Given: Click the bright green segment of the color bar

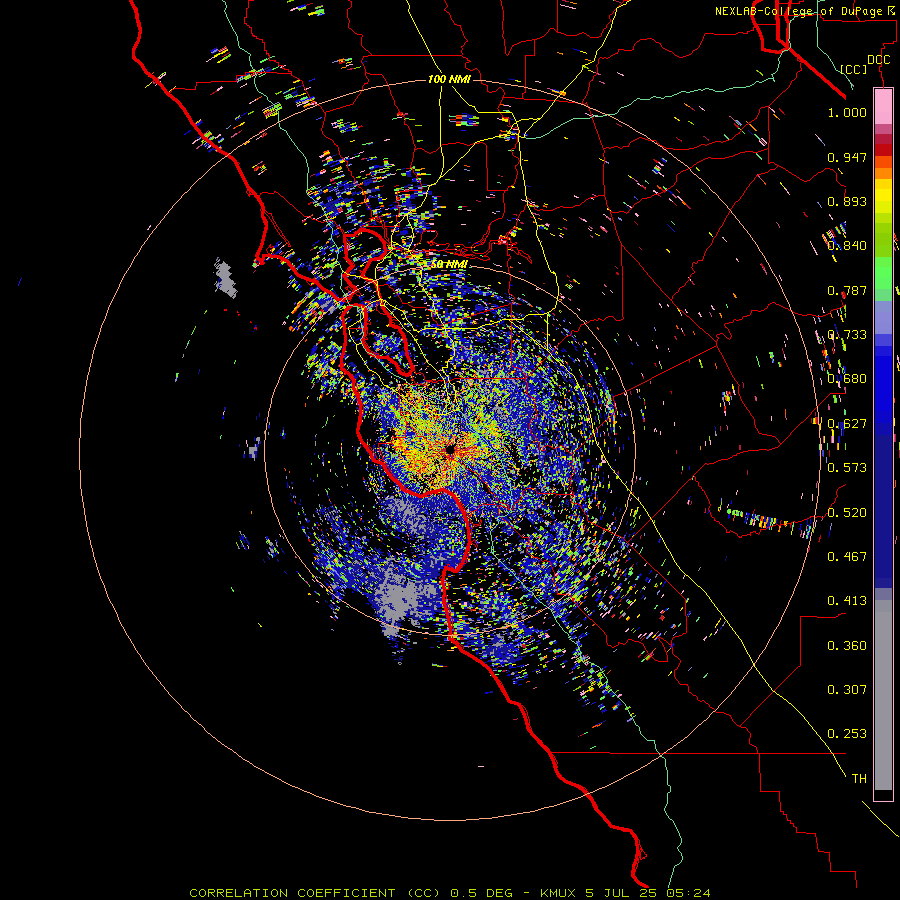Looking at the screenshot, I should point(883,273).
